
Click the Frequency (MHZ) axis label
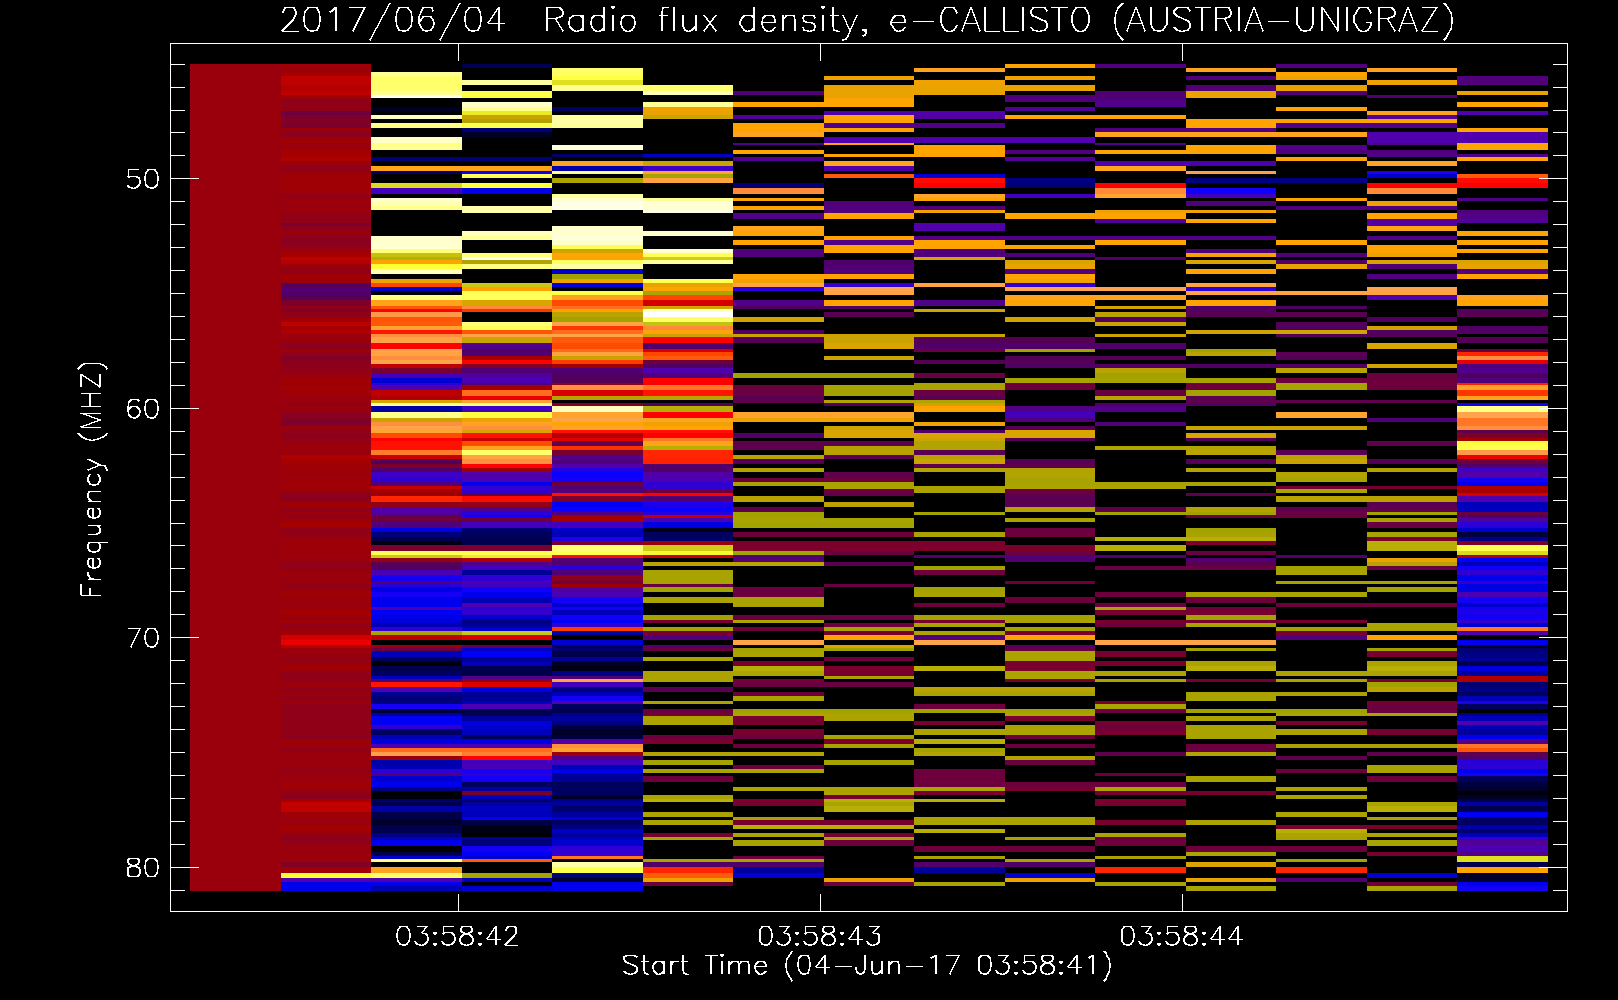pos(91,480)
